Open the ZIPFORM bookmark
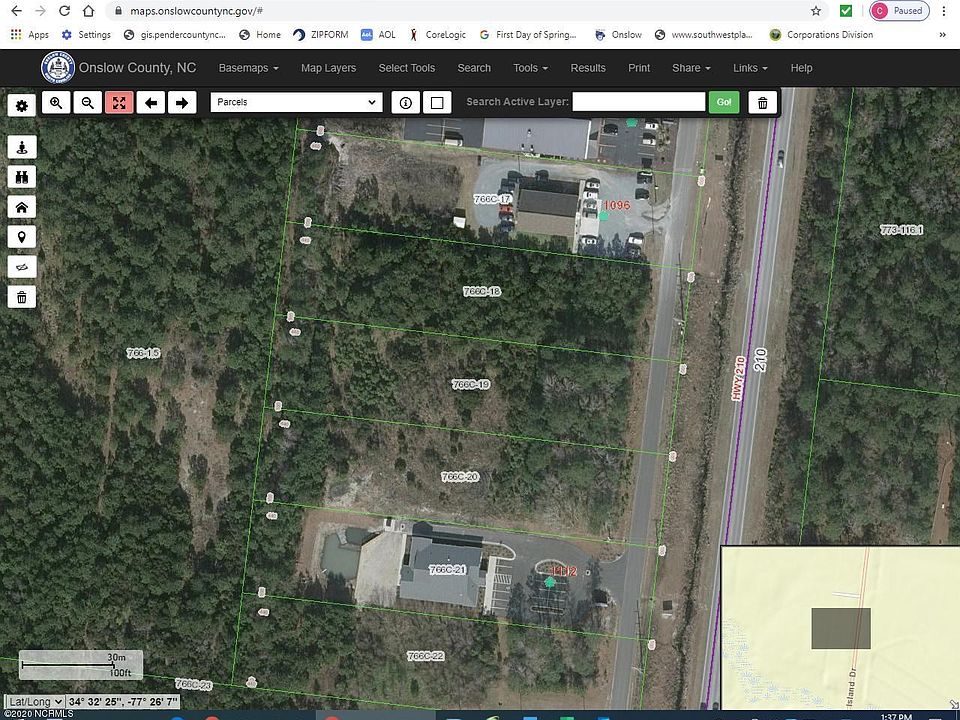960x720 pixels. [320, 35]
